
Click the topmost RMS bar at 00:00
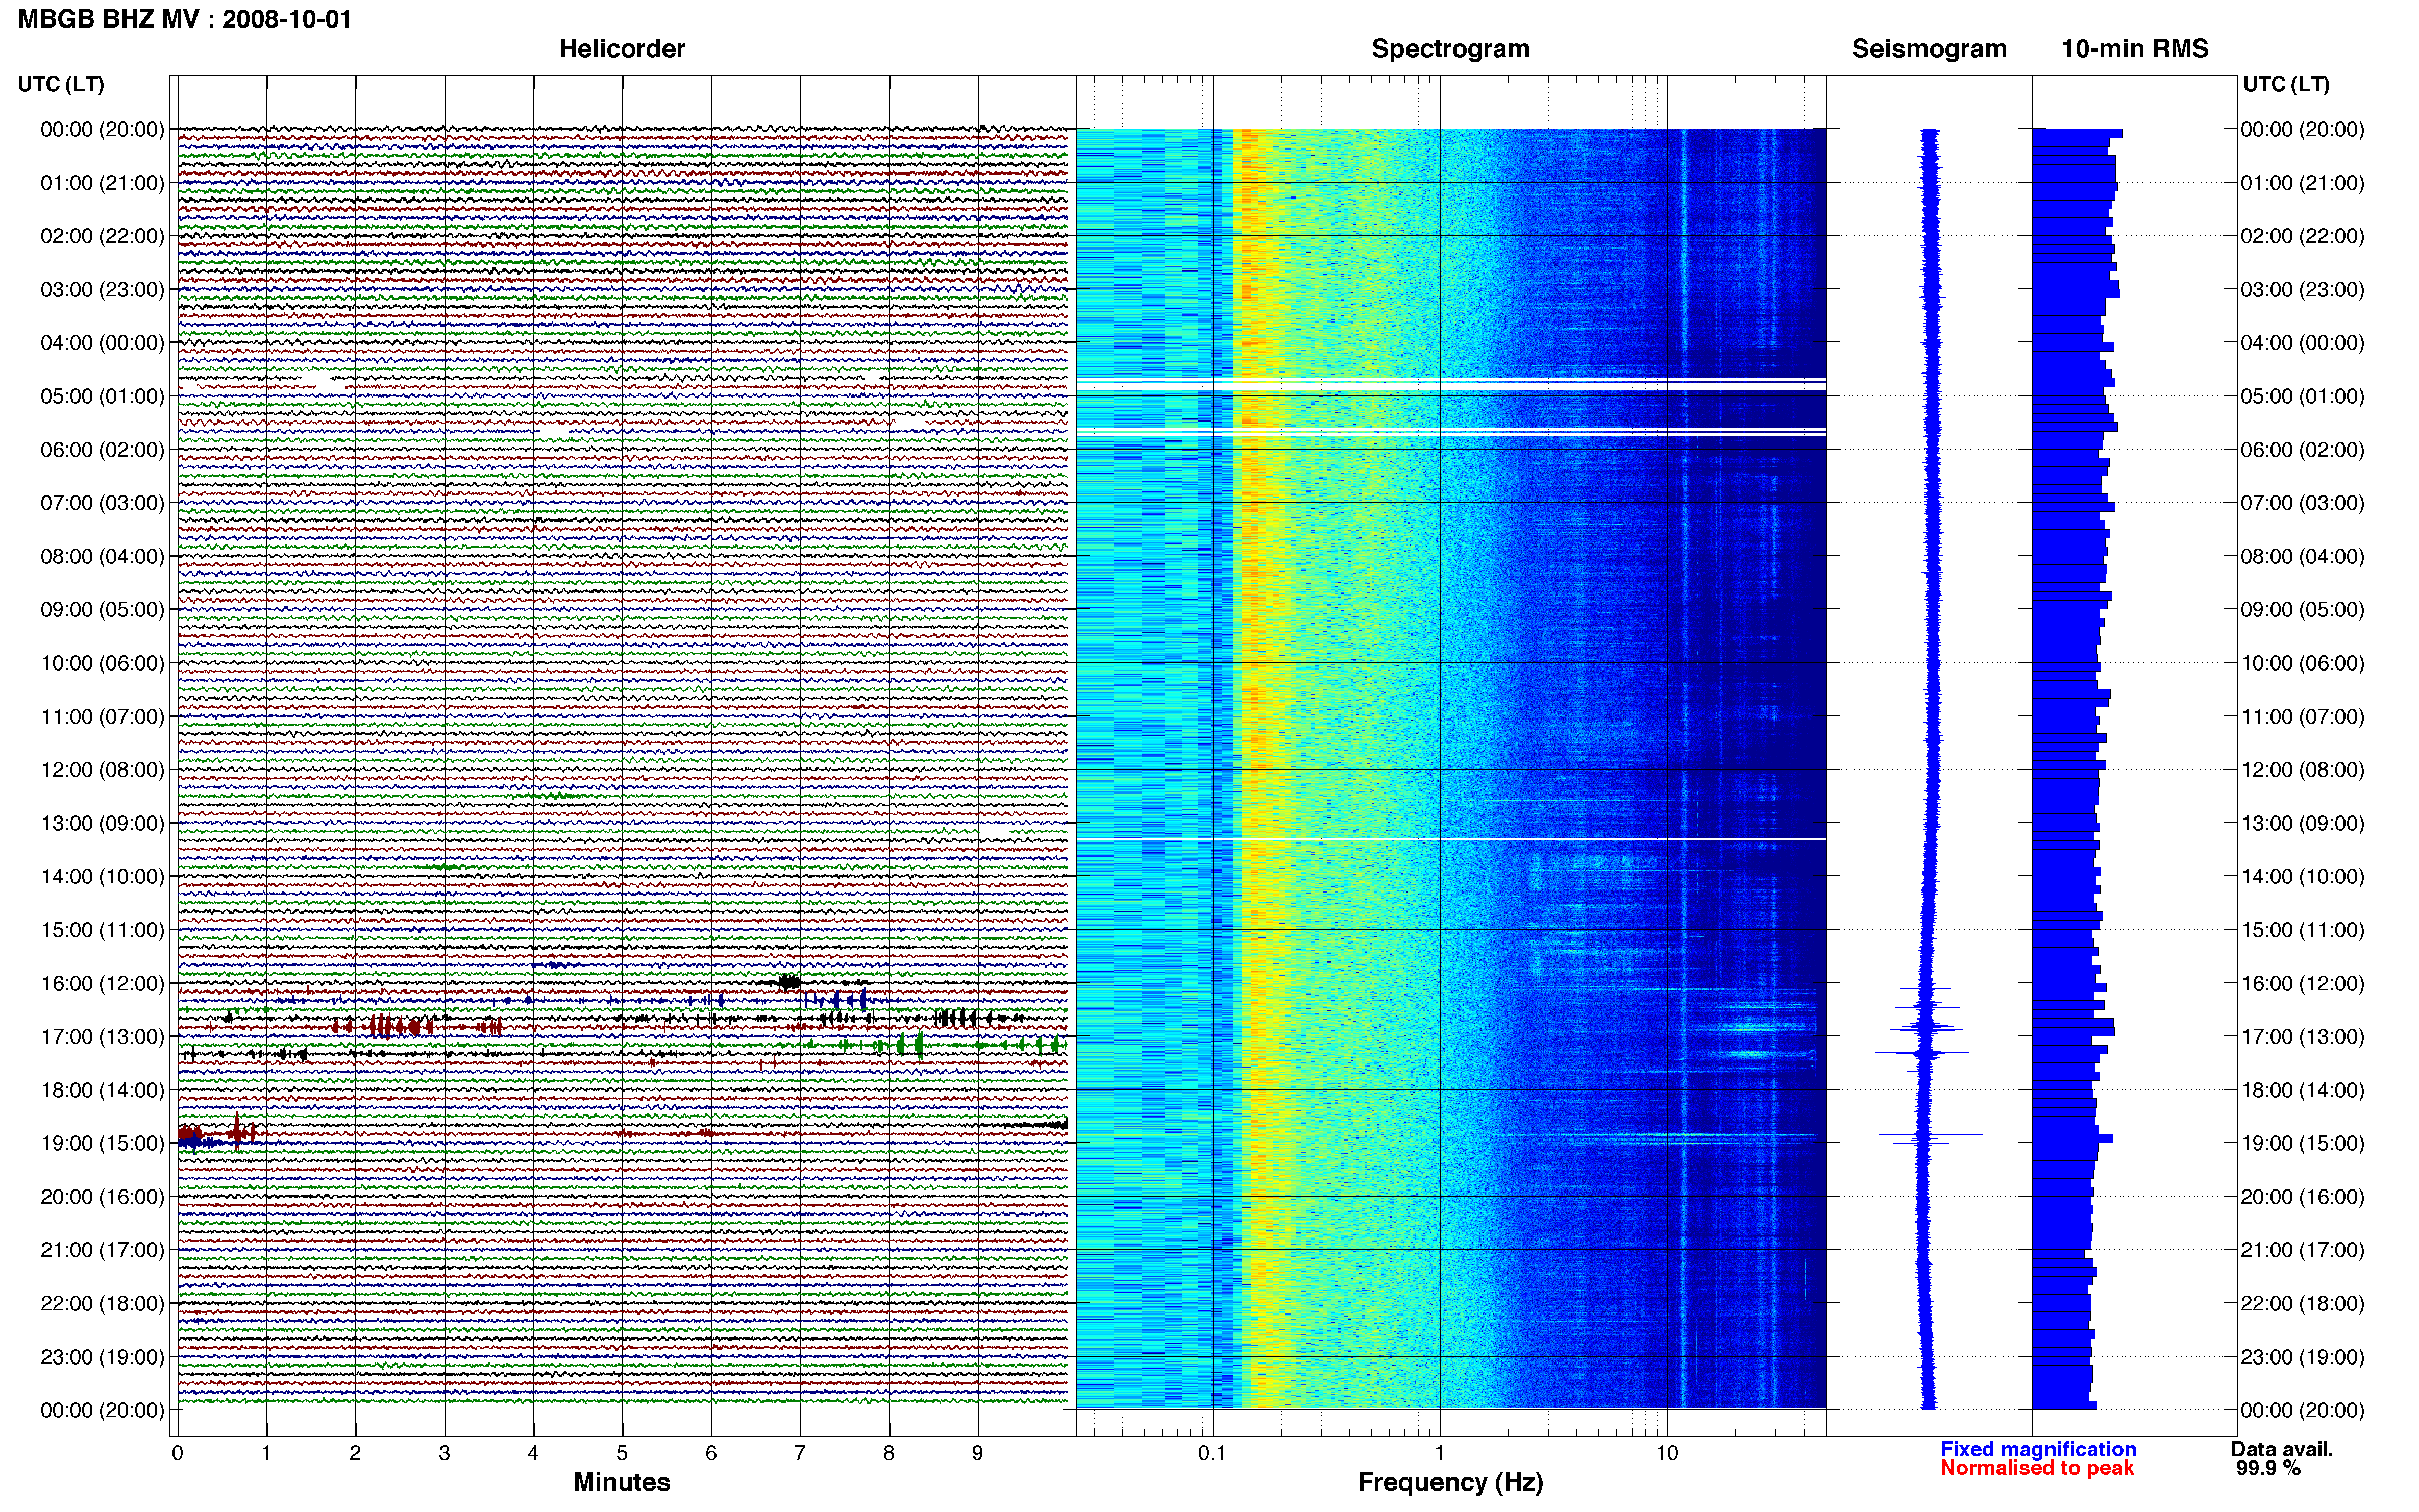[x=2077, y=133]
